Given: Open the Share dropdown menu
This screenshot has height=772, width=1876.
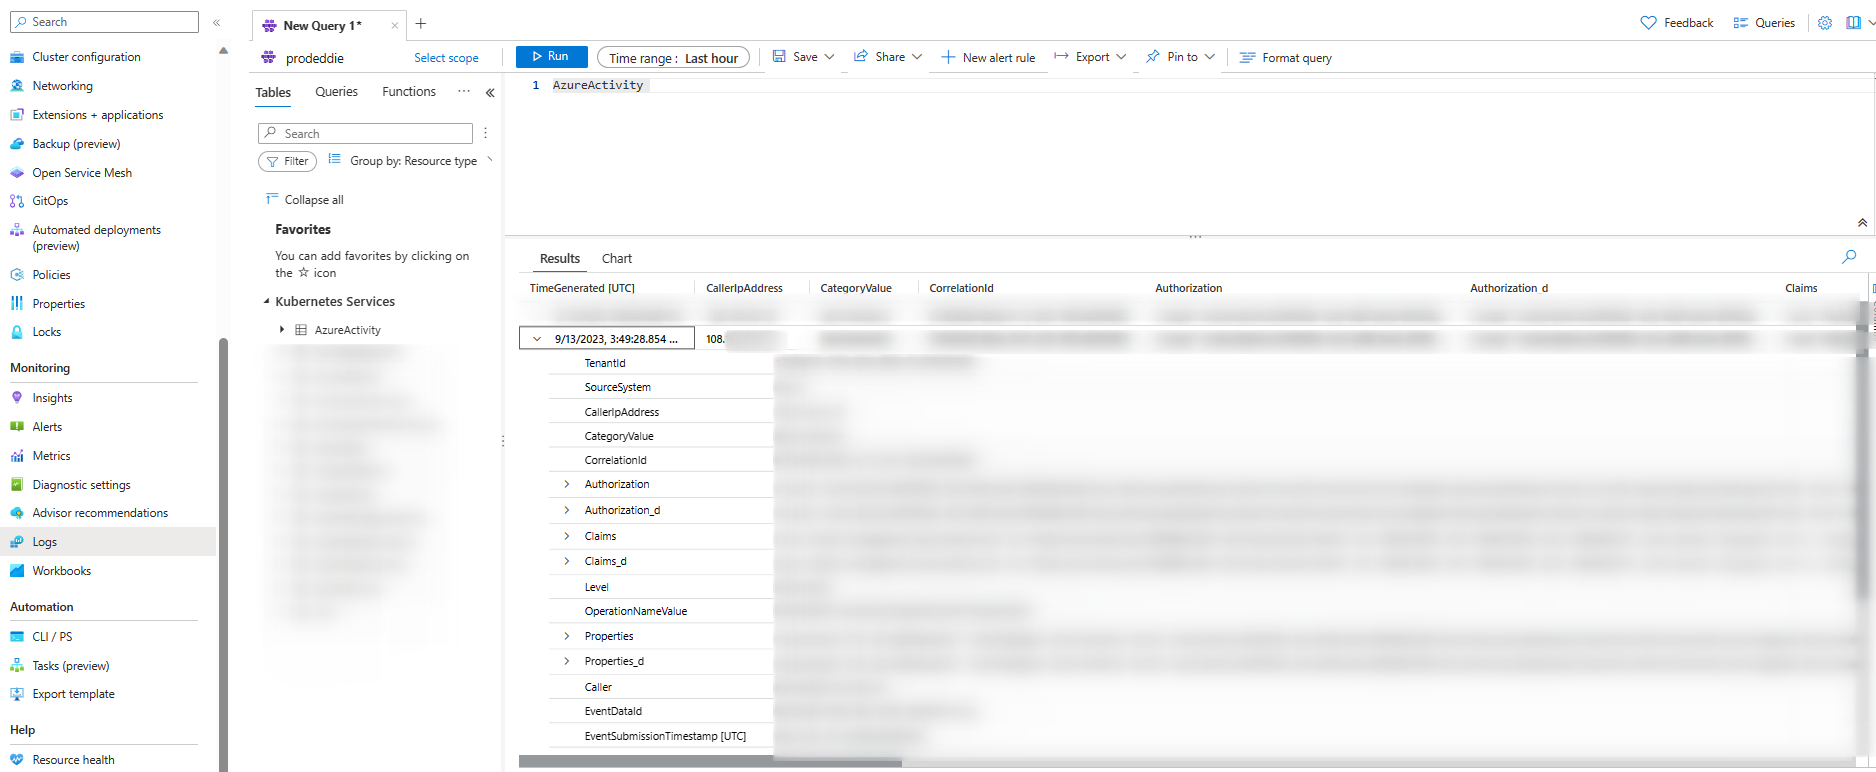Looking at the screenshot, I should coord(888,57).
